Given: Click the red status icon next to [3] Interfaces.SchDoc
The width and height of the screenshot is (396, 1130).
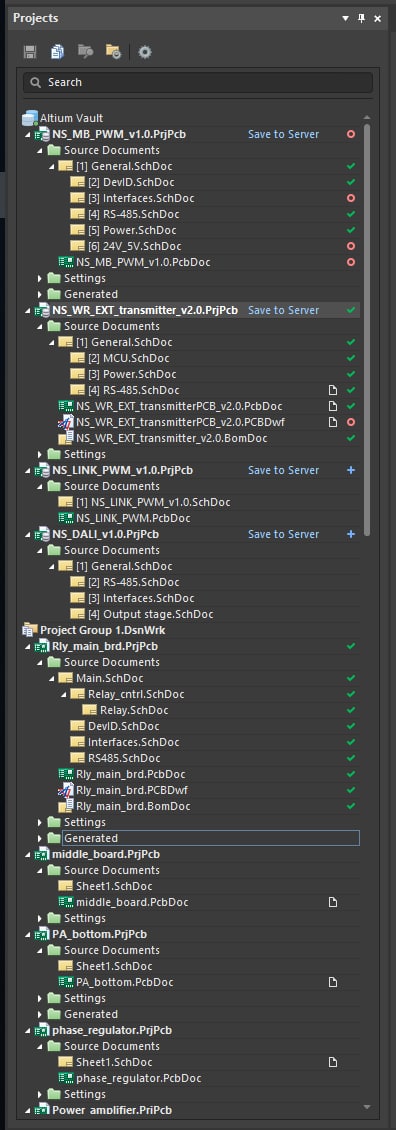Looking at the screenshot, I should point(351,198).
